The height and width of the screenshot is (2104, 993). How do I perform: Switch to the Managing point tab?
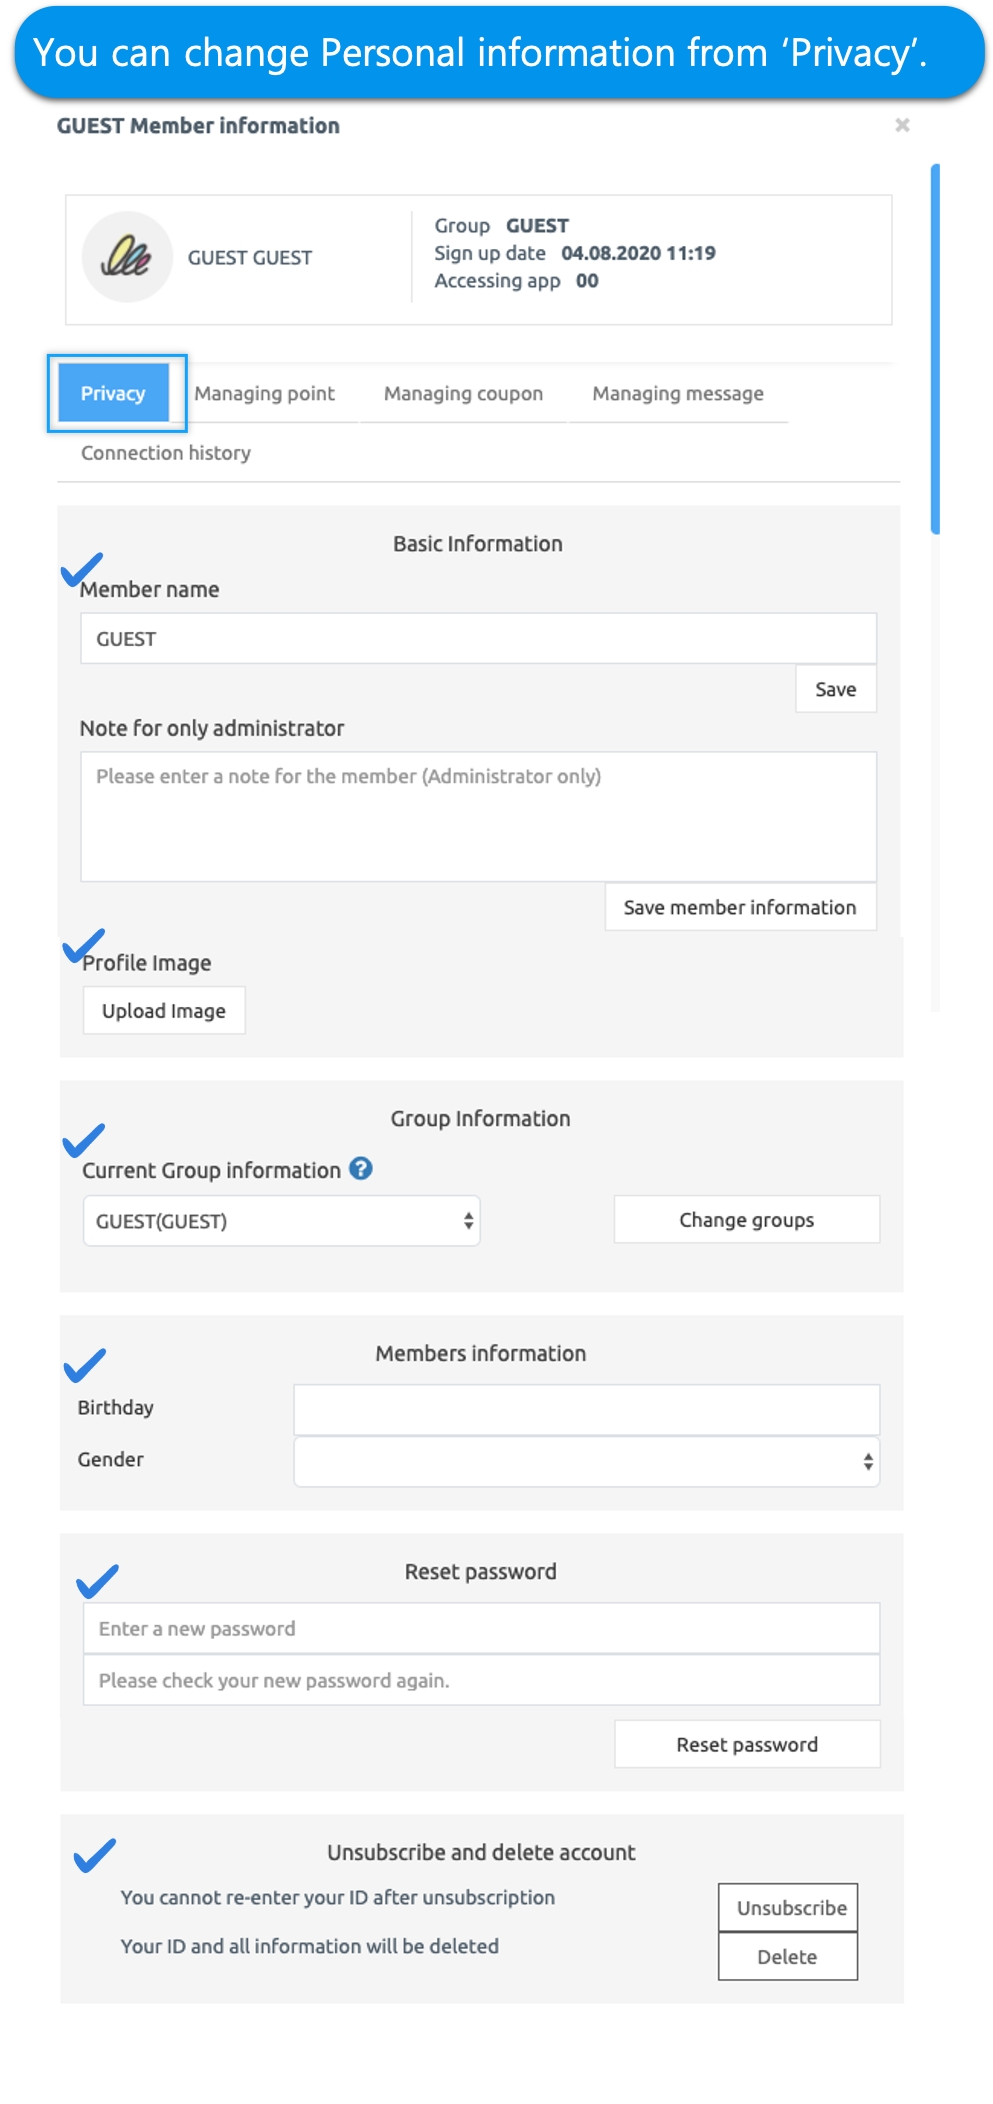(265, 393)
